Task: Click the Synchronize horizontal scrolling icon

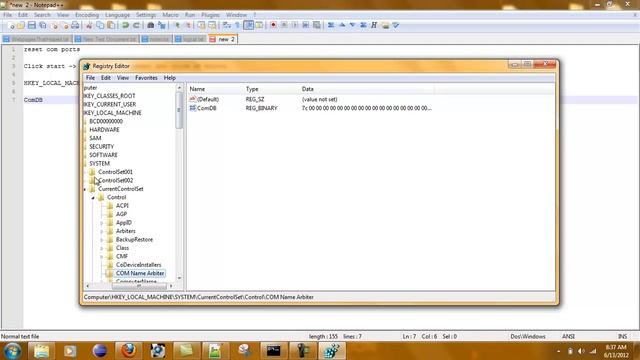Action: tap(212, 25)
